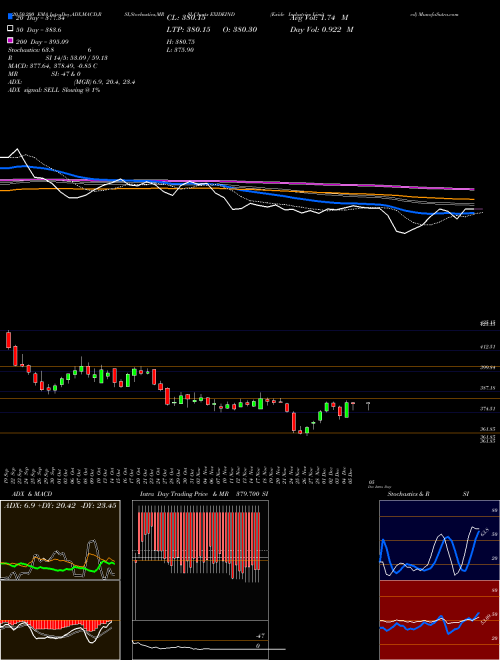The width and height of the screenshot is (500, 660).
Task: Click the white 50 Day EMA legend swatch
Action: (11, 29)
